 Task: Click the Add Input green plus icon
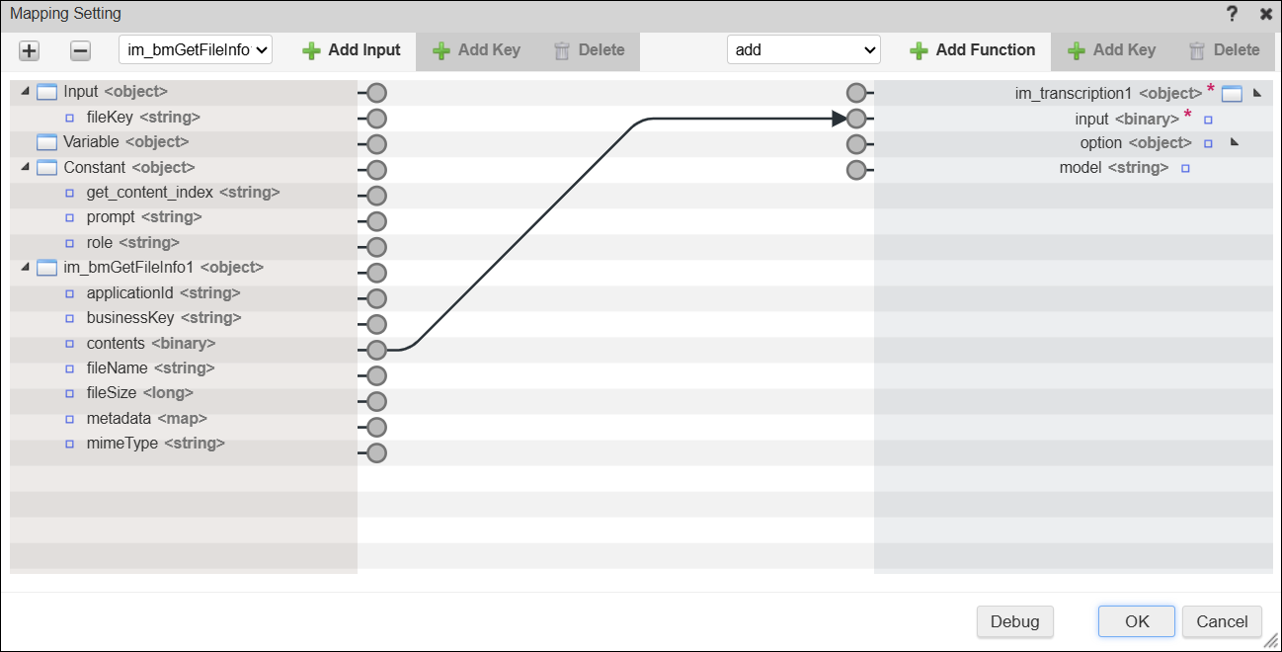click(312, 51)
